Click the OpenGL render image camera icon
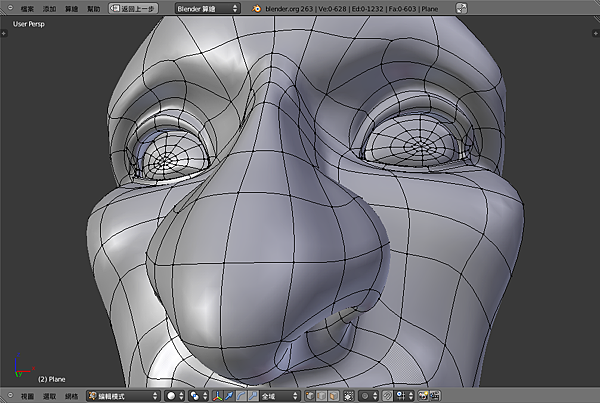The height and width of the screenshot is (403, 600). (x=424, y=396)
